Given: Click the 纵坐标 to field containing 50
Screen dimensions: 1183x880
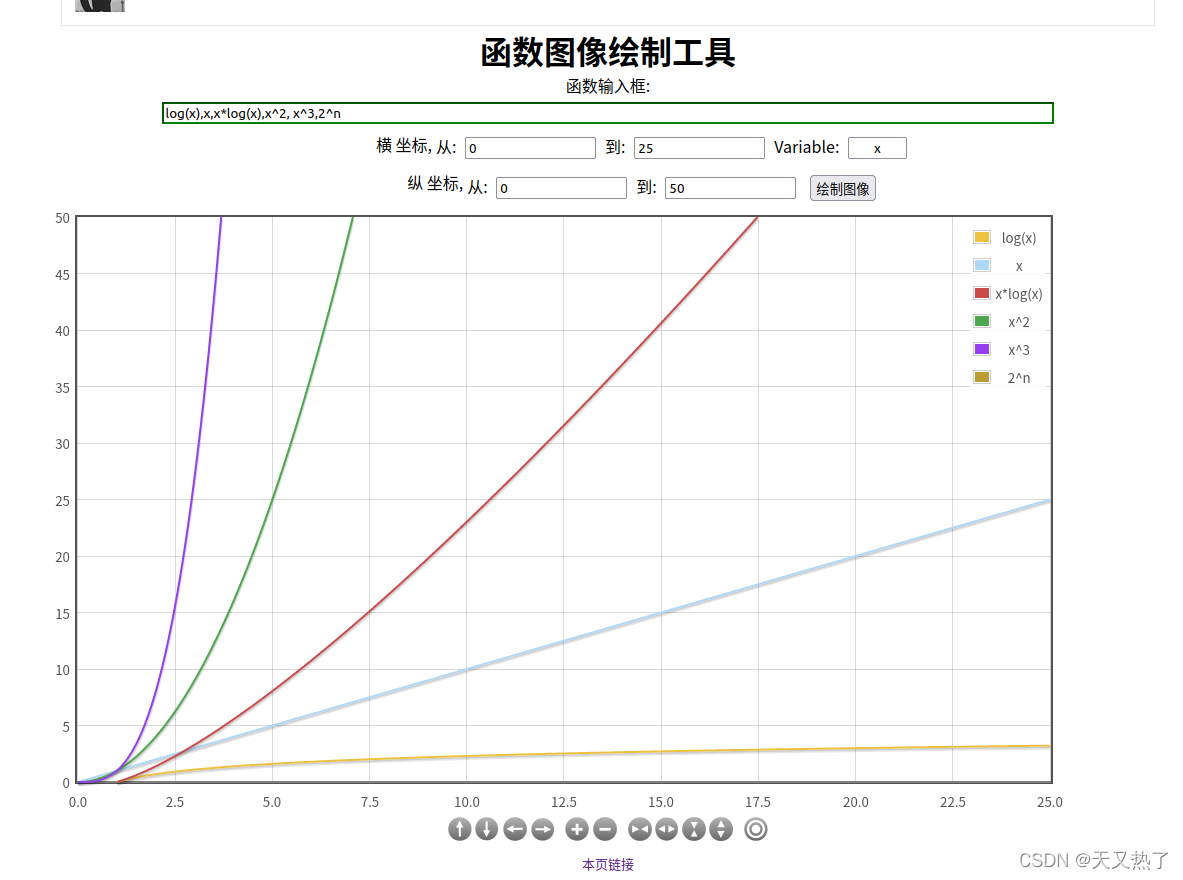Looking at the screenshot, I should (730, 188).
